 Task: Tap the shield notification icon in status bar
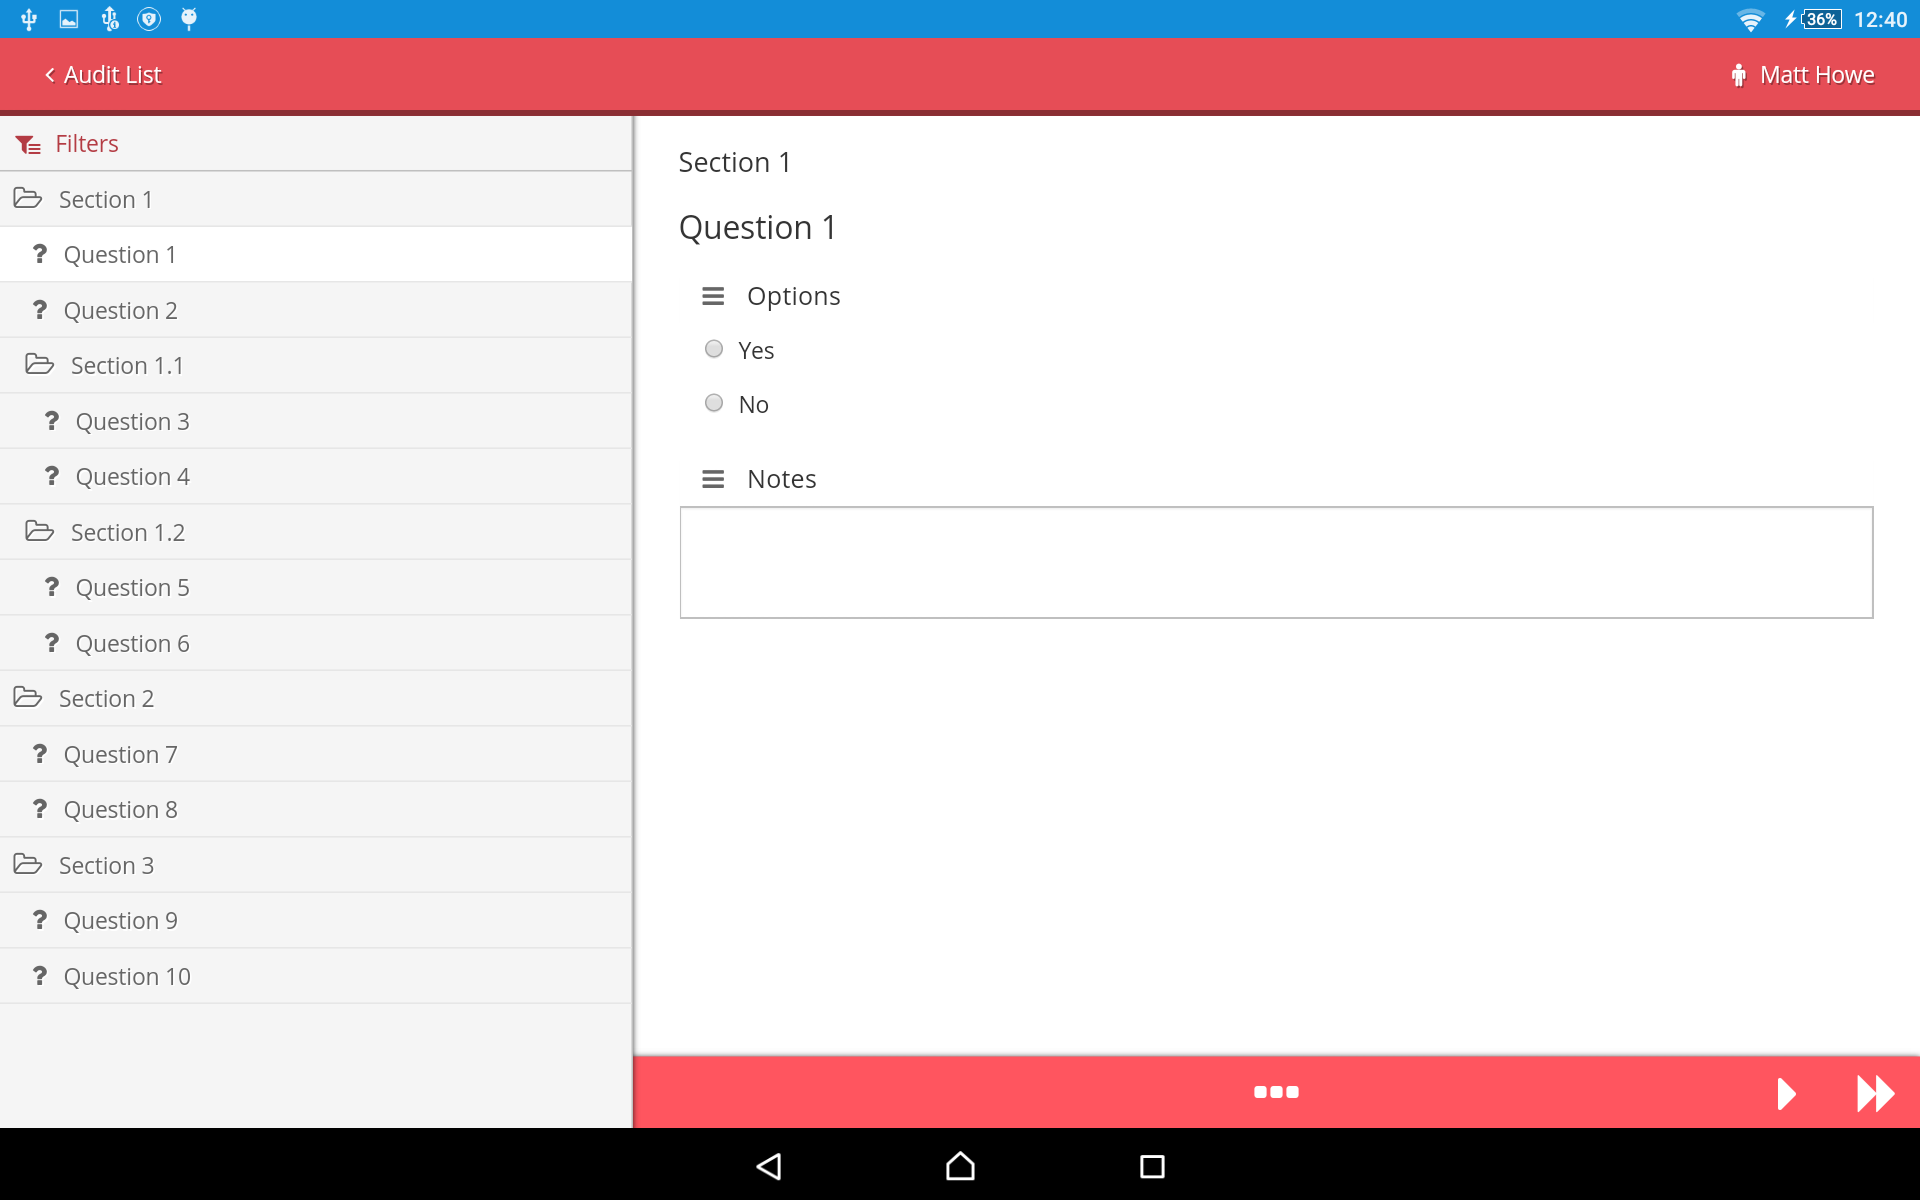coord(149,19)
